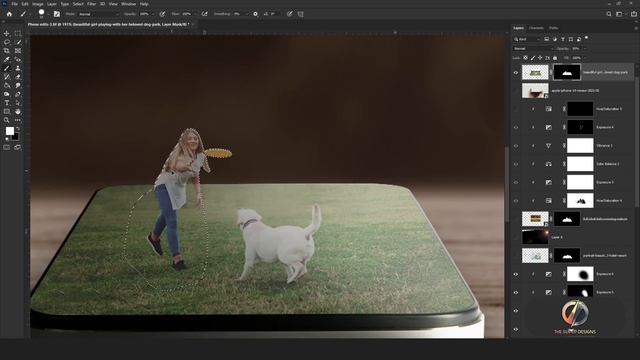Image resolution: width=640 pixels, height=360 pixels.
Task: Open the Flow slider dropdown arrow
Action: click(x=196, y=14)
